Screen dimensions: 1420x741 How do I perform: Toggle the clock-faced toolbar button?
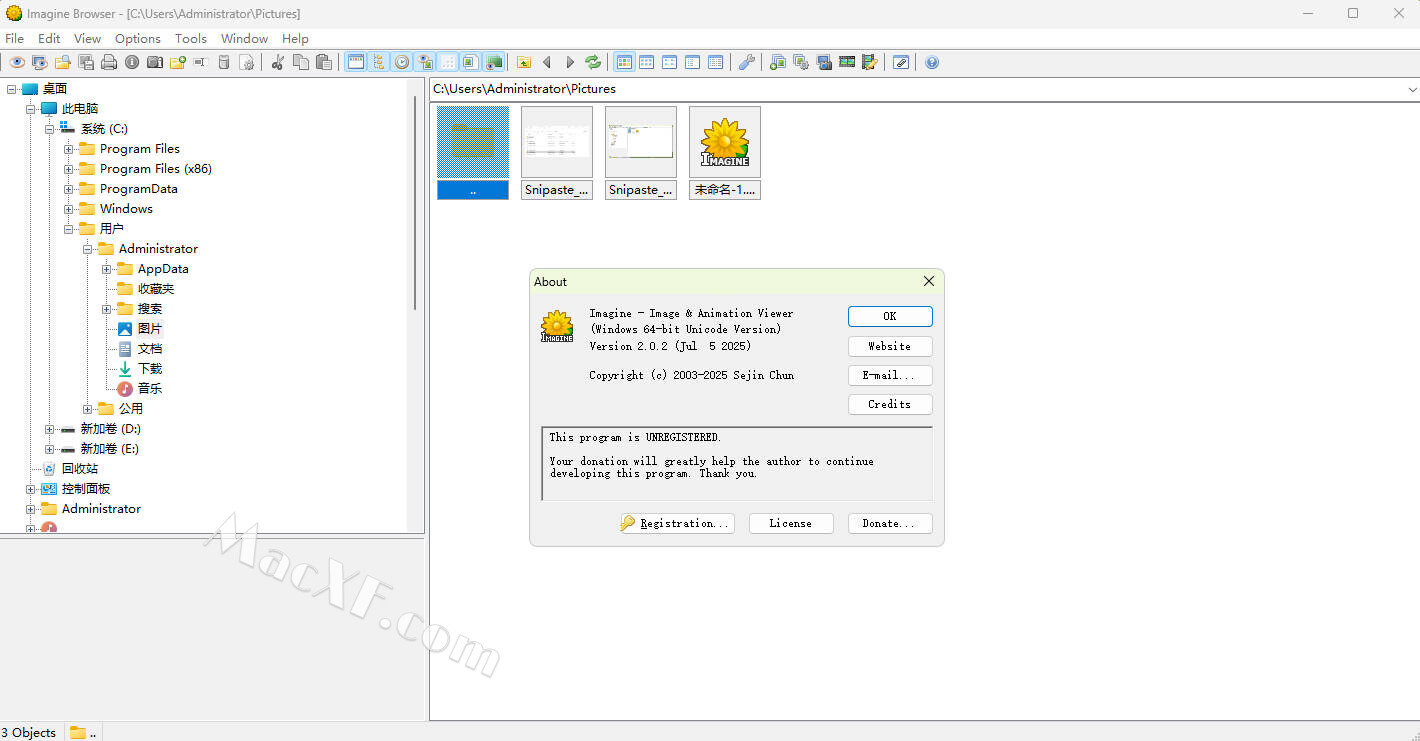click(402, 62)
